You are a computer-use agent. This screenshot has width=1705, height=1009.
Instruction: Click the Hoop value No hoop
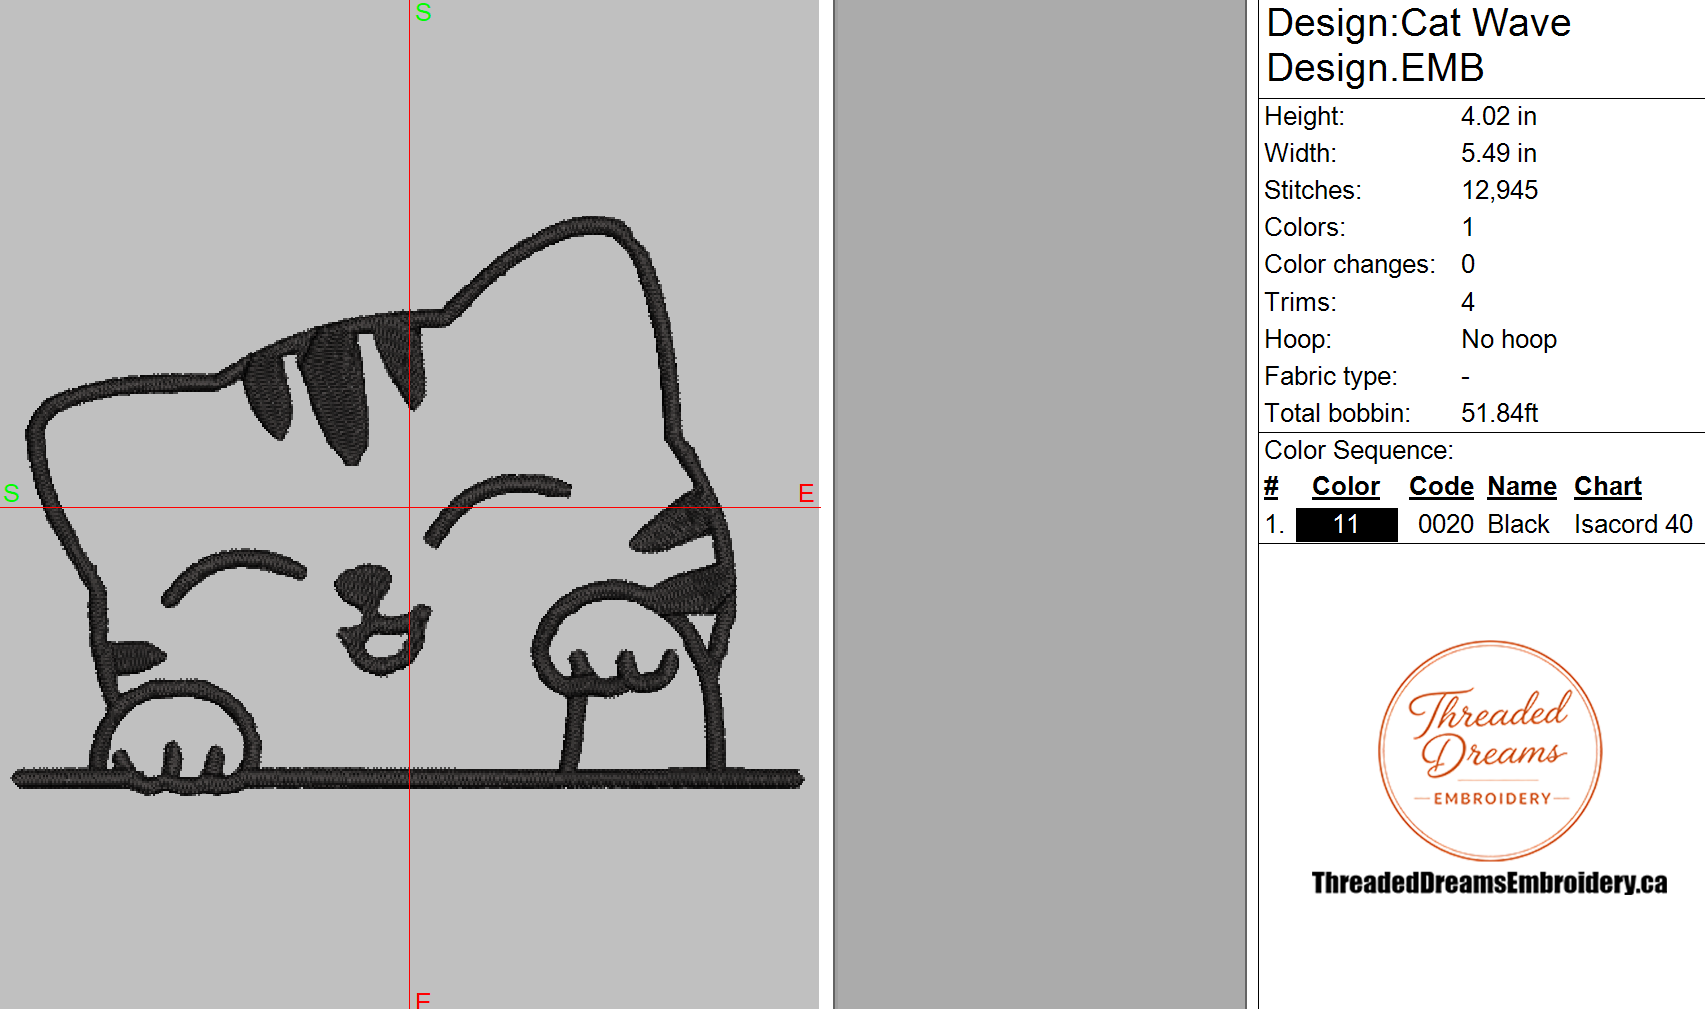click(x=1509, y=340)
